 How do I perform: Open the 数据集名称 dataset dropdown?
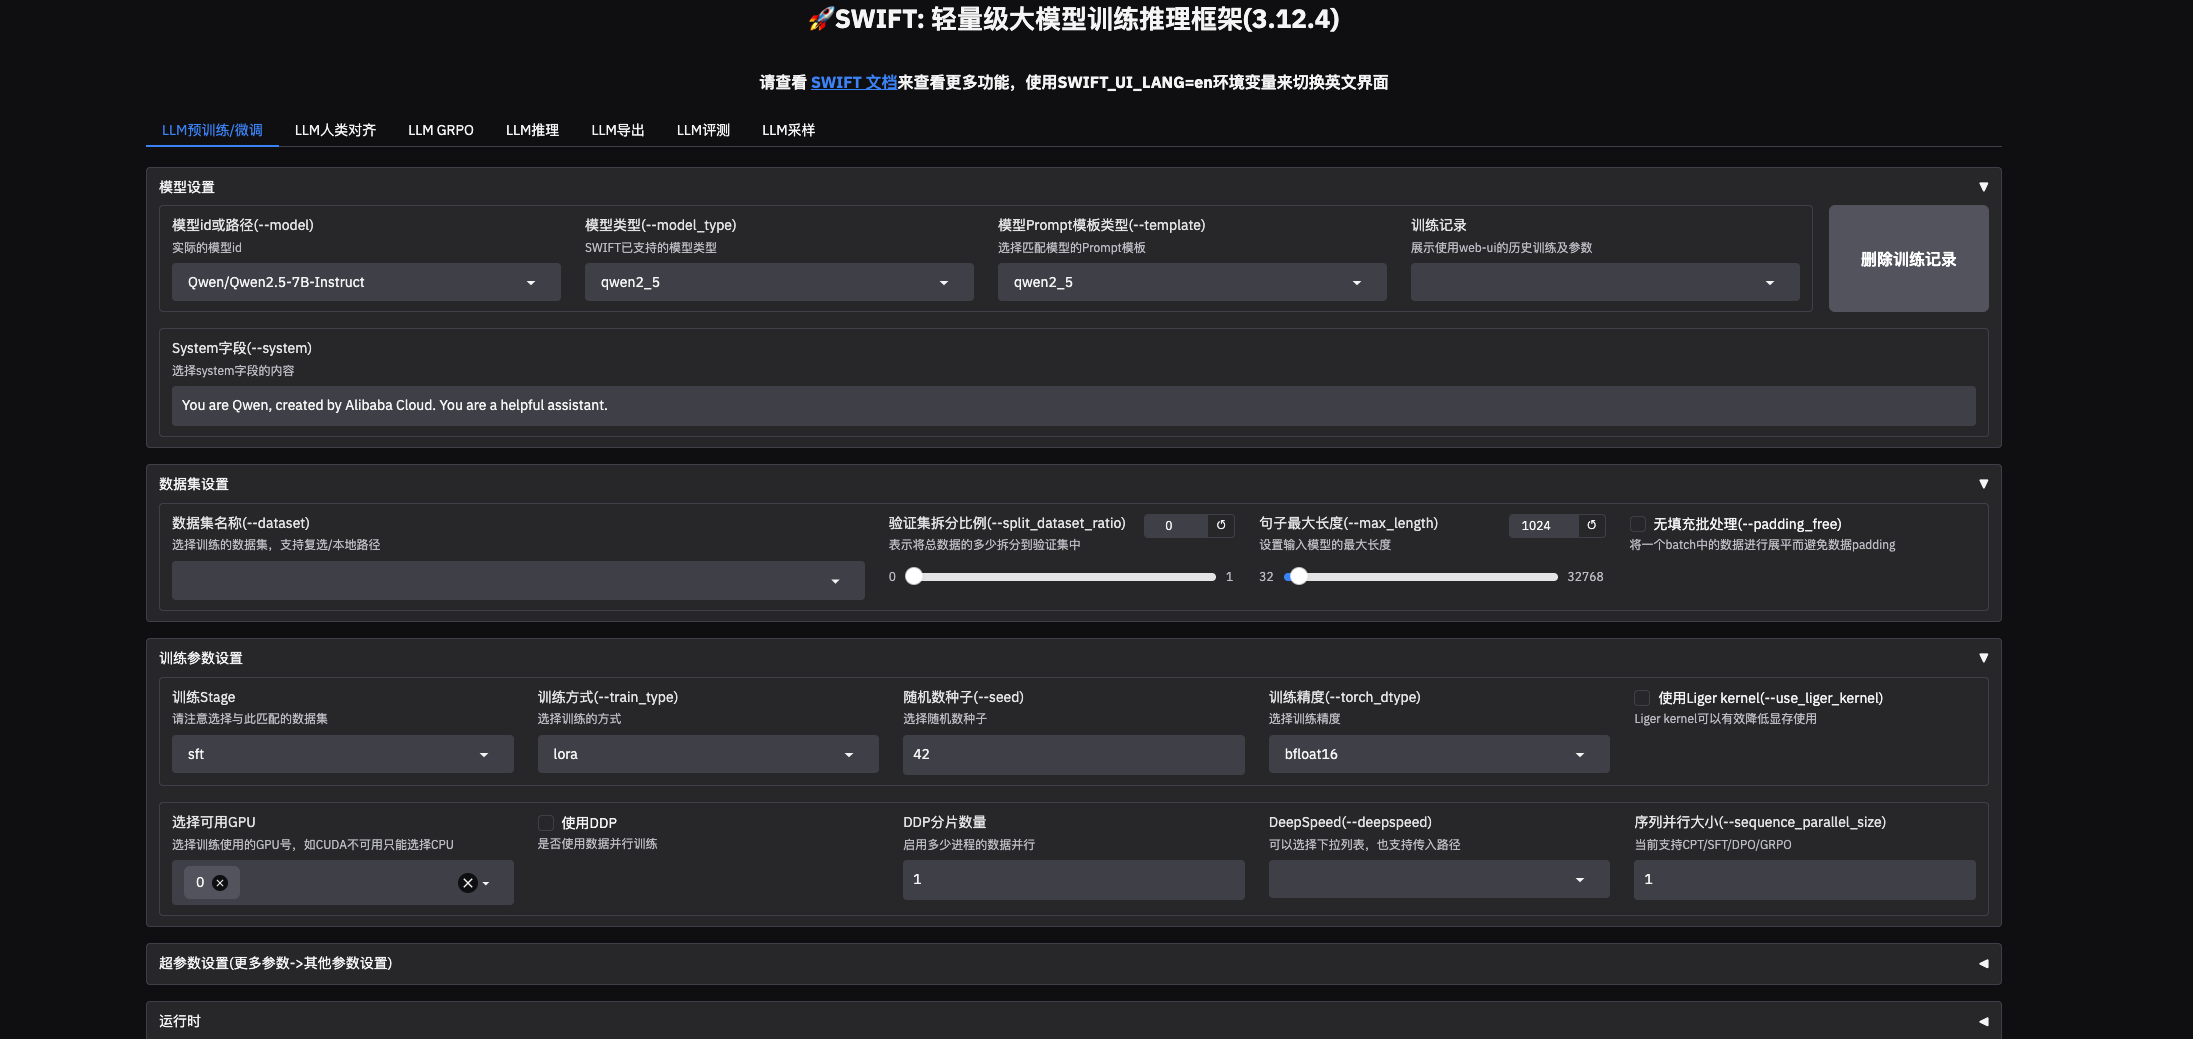tap(518, 581)
